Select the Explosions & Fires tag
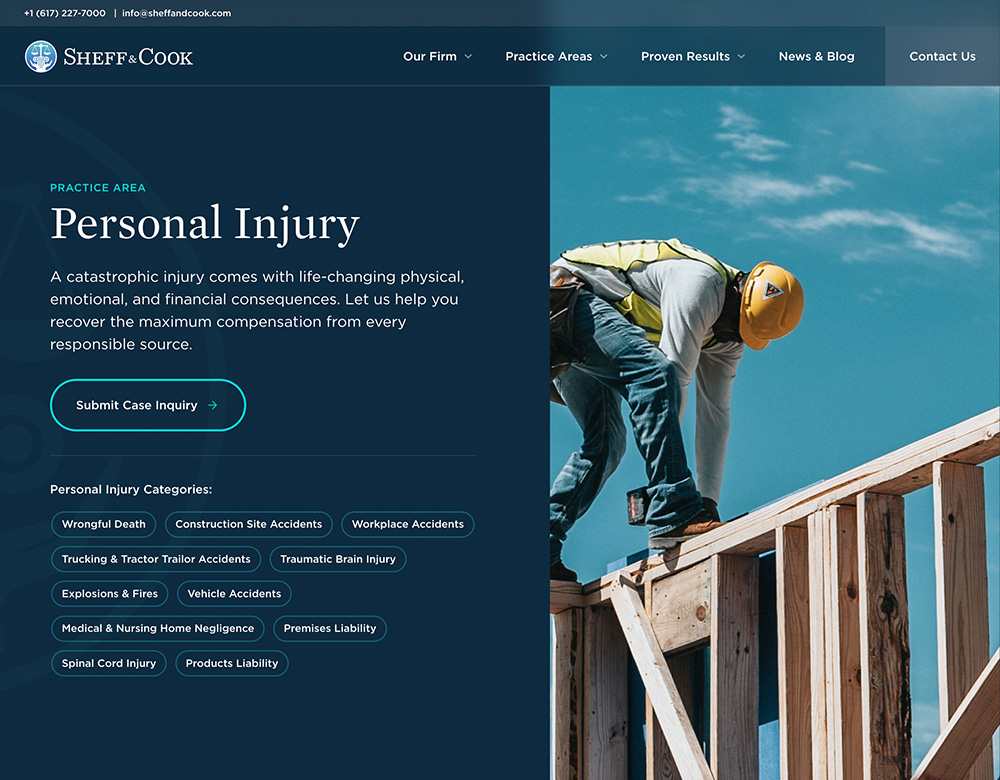The image size is (1000, 780). pos(109,594)
